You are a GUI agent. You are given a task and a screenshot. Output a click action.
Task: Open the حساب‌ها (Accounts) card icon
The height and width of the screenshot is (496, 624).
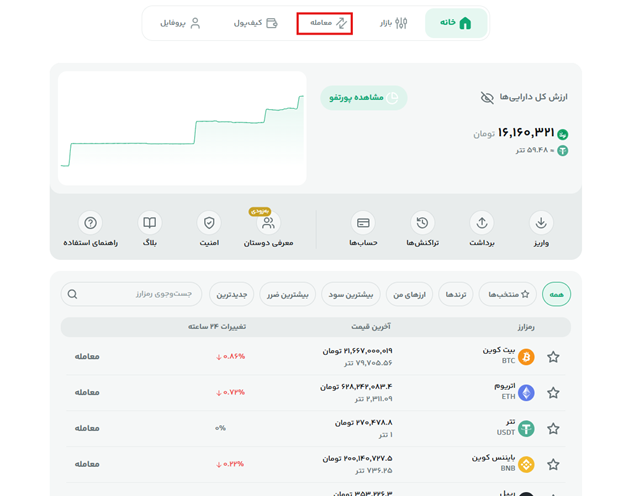363,223
